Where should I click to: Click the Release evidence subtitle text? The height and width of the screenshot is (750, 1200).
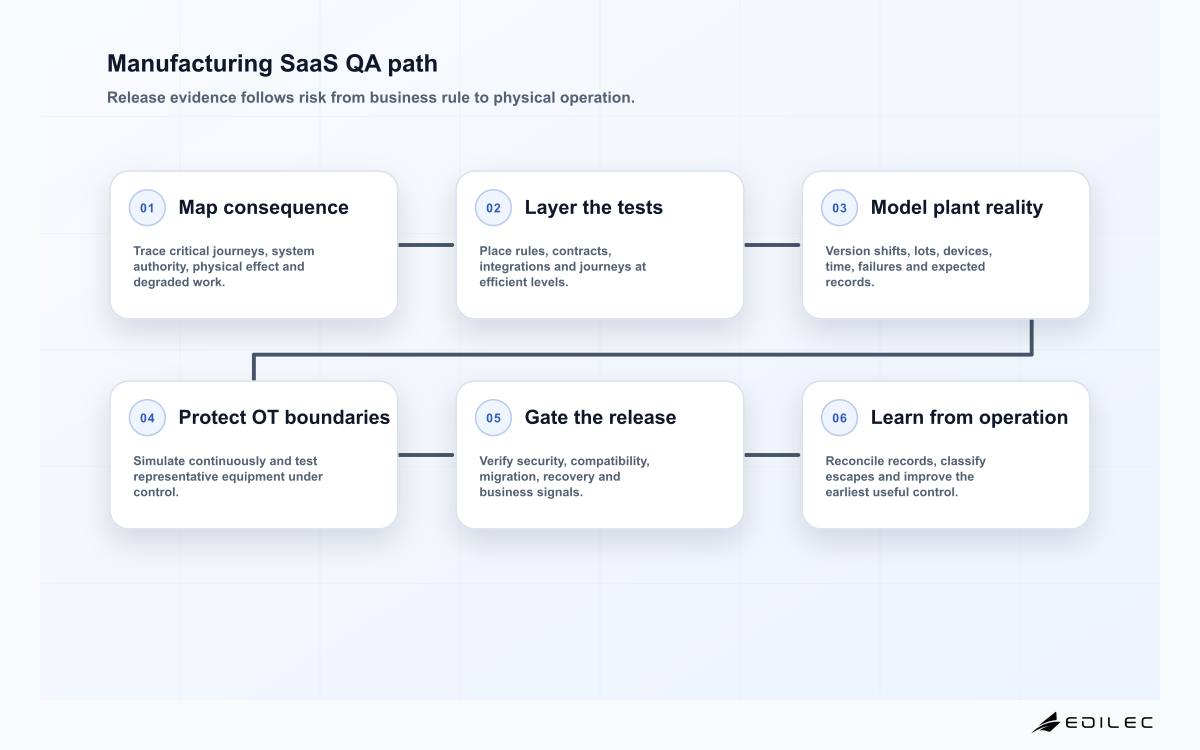click(371, 98)
